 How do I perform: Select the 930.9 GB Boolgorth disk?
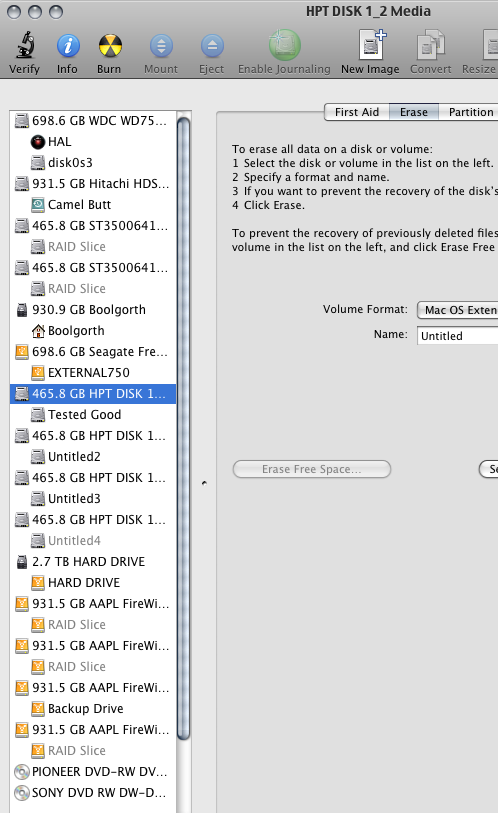click(x=93, y=310)
